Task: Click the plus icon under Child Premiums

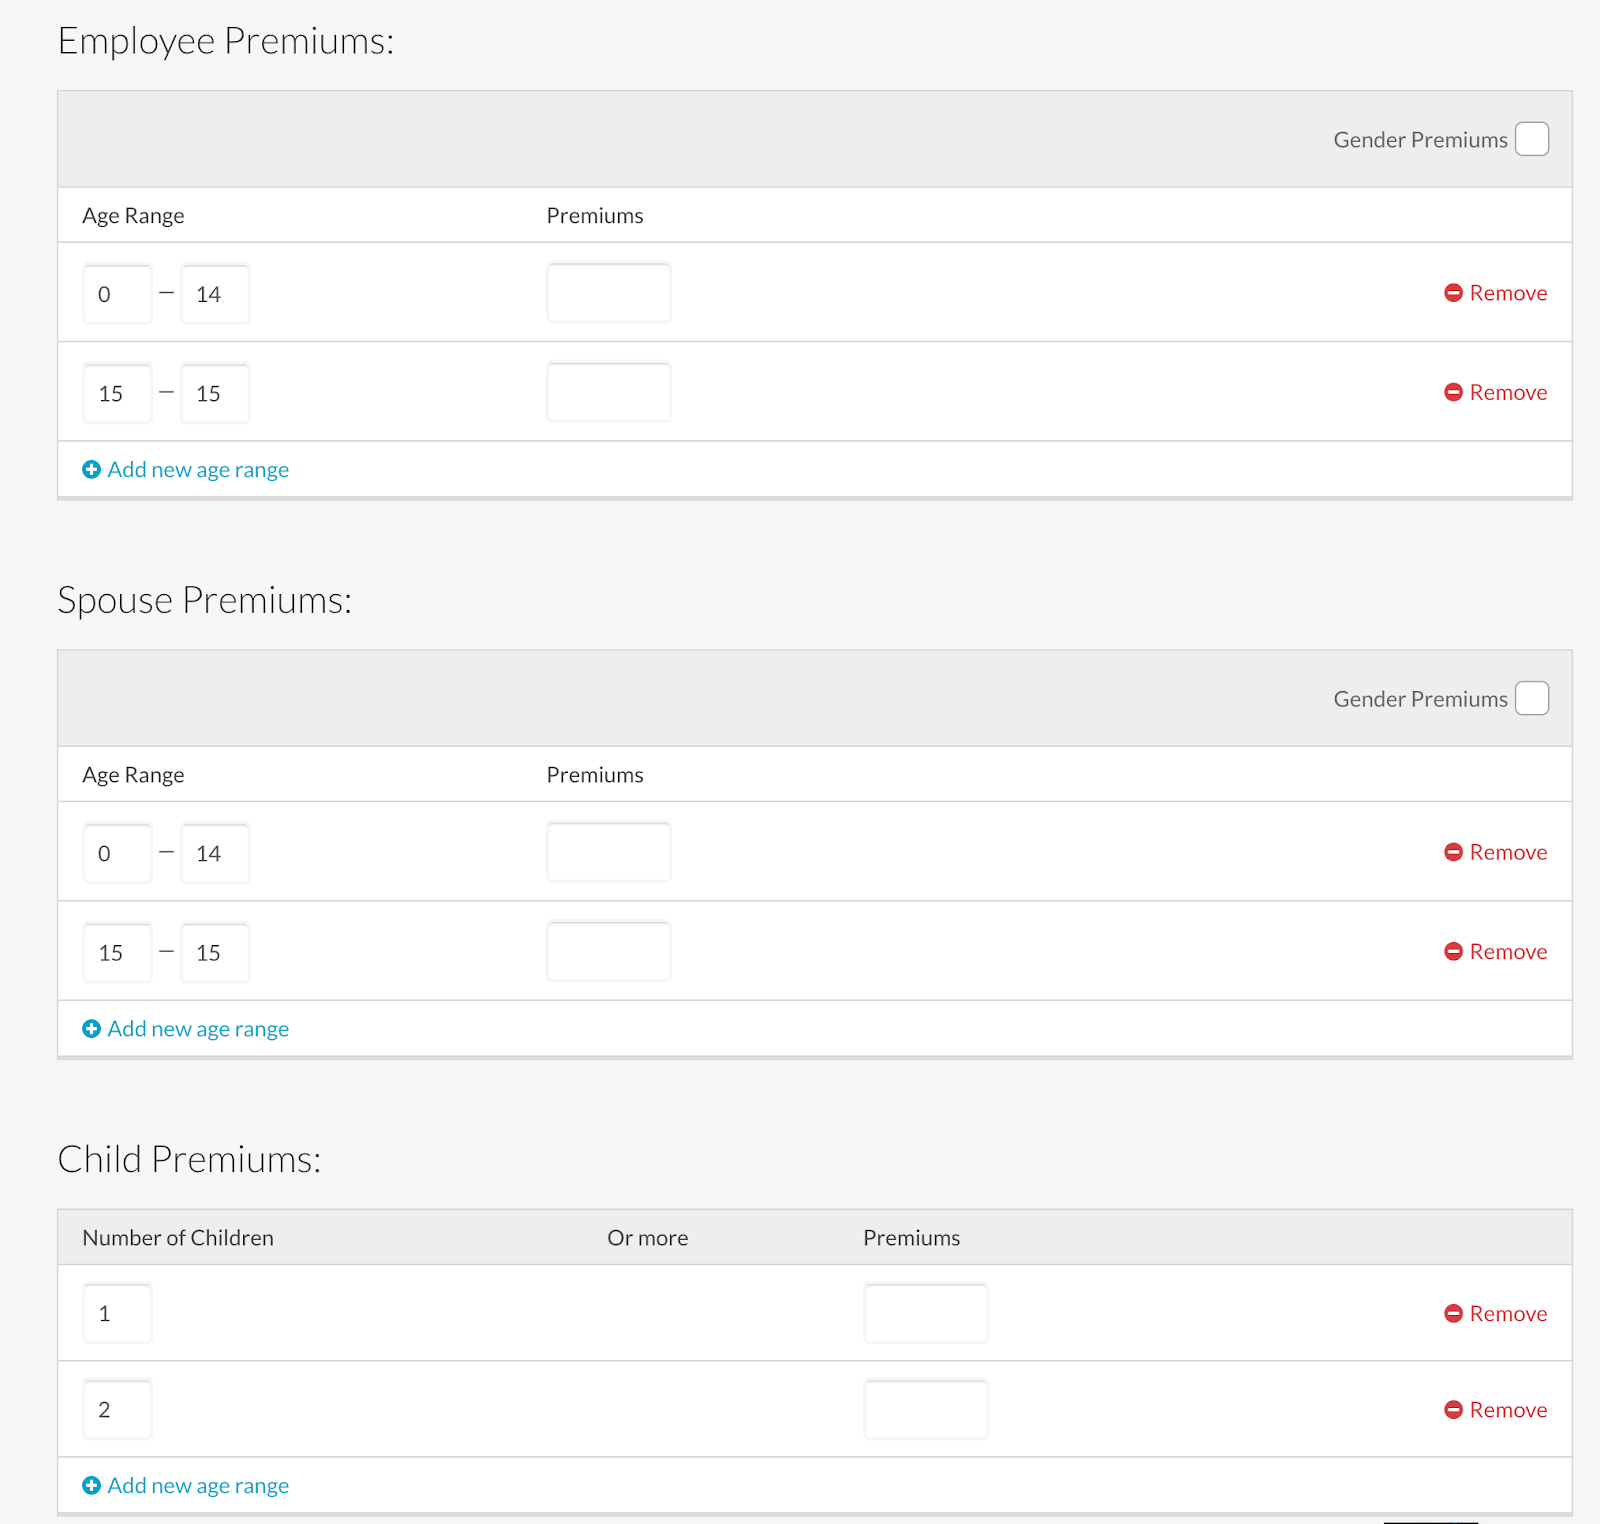Action: tap(91, 1486)
